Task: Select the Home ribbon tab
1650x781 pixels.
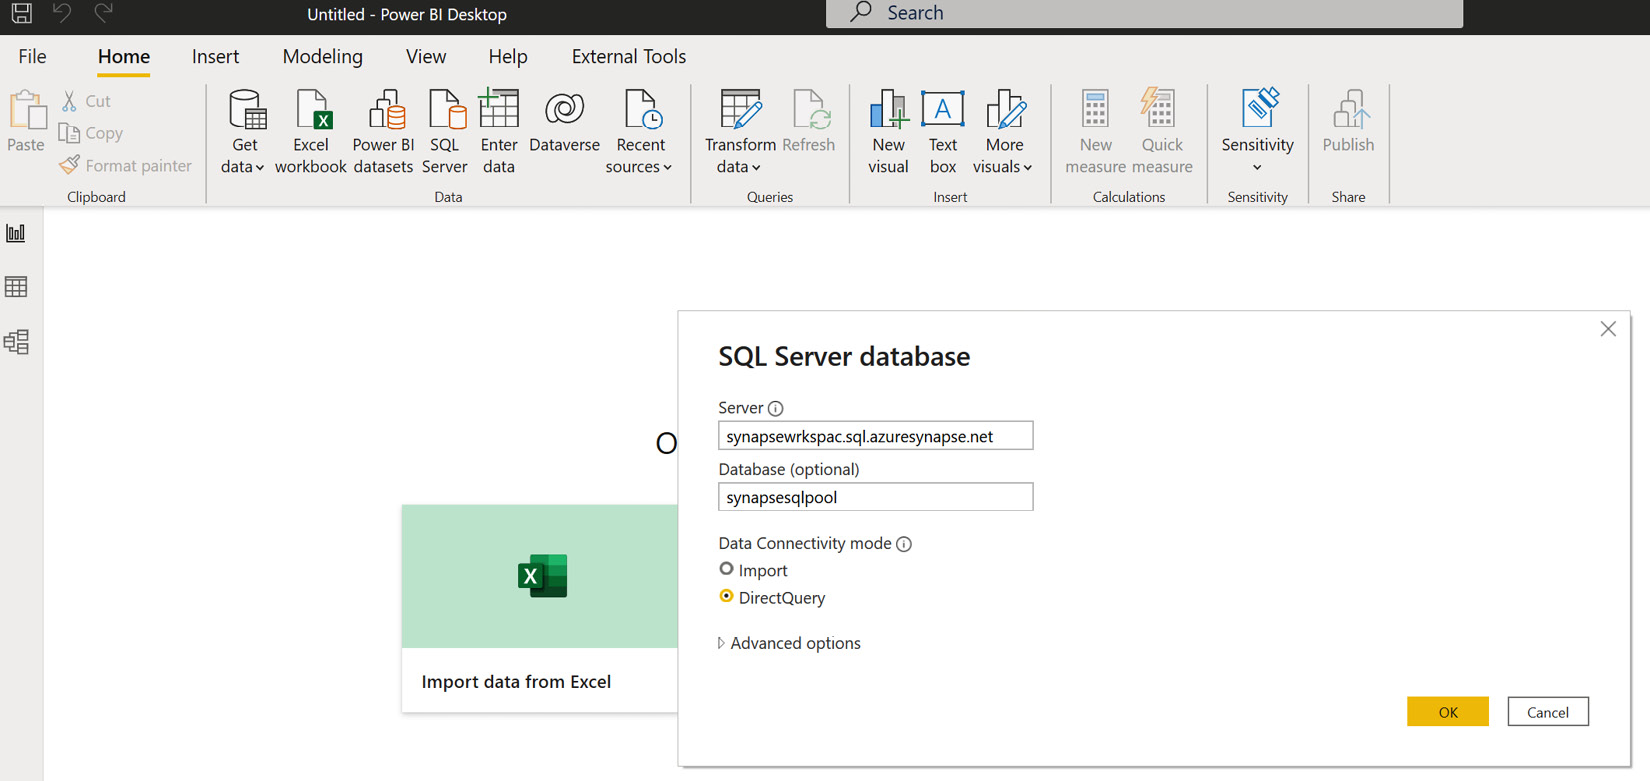Action: (124, 57)
